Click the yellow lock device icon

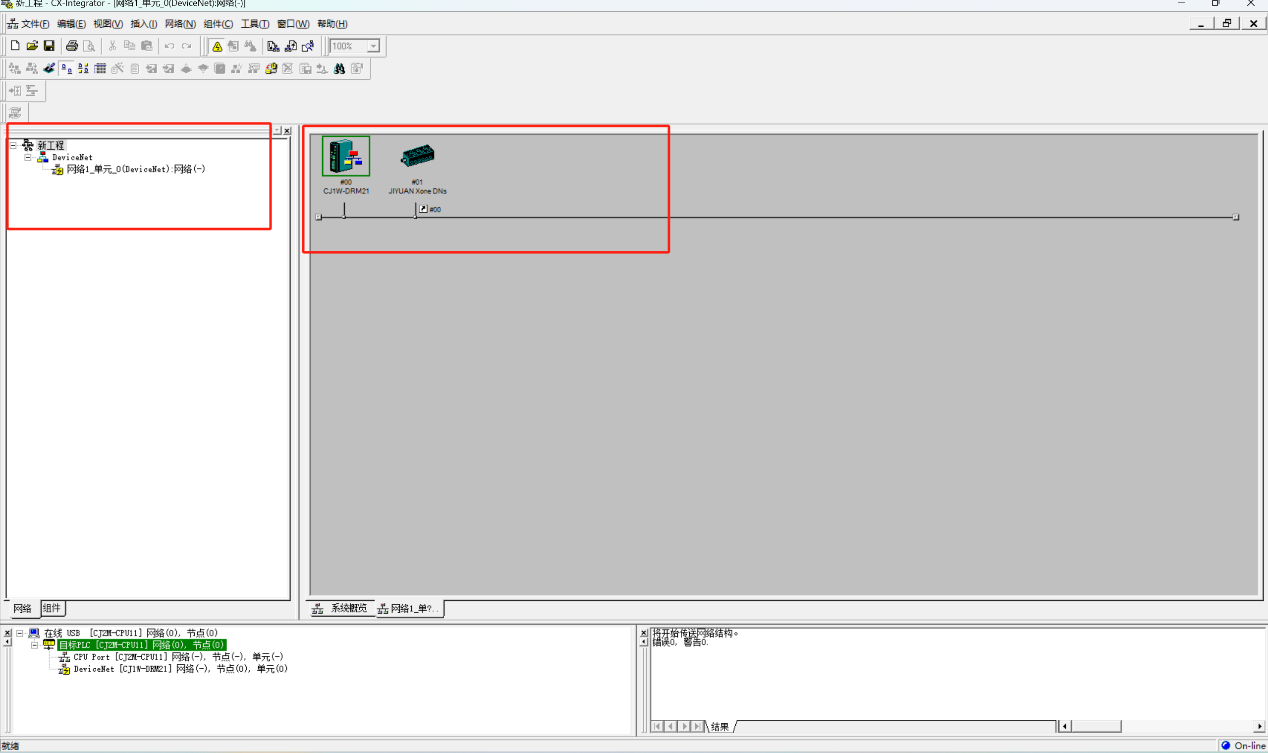coord(272,69)
